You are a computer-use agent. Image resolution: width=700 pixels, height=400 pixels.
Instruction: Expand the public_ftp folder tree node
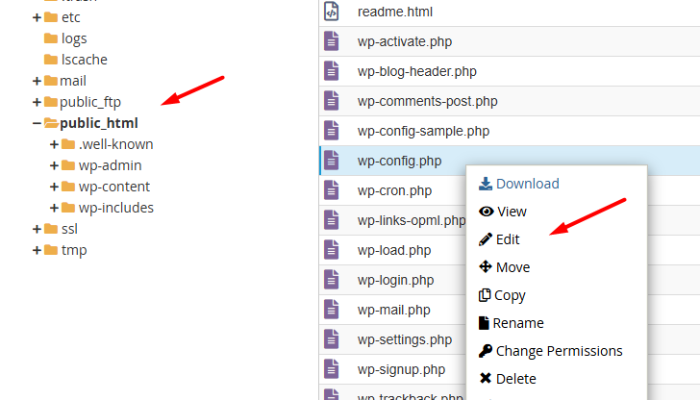pos(37,102)
